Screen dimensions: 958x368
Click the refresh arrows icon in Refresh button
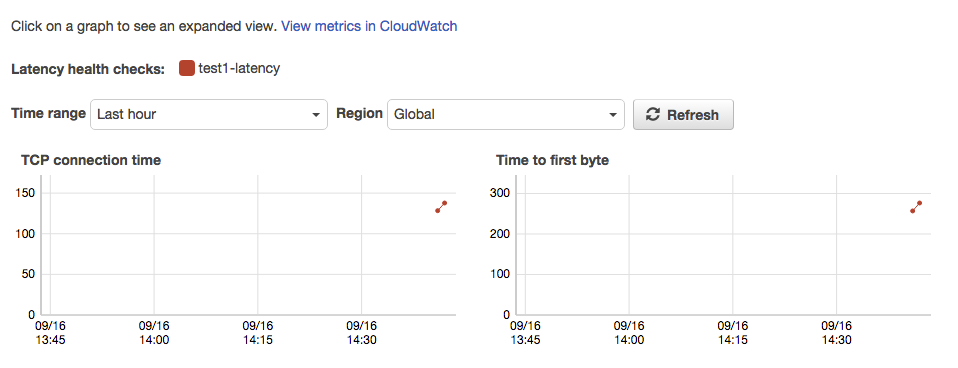653,114
